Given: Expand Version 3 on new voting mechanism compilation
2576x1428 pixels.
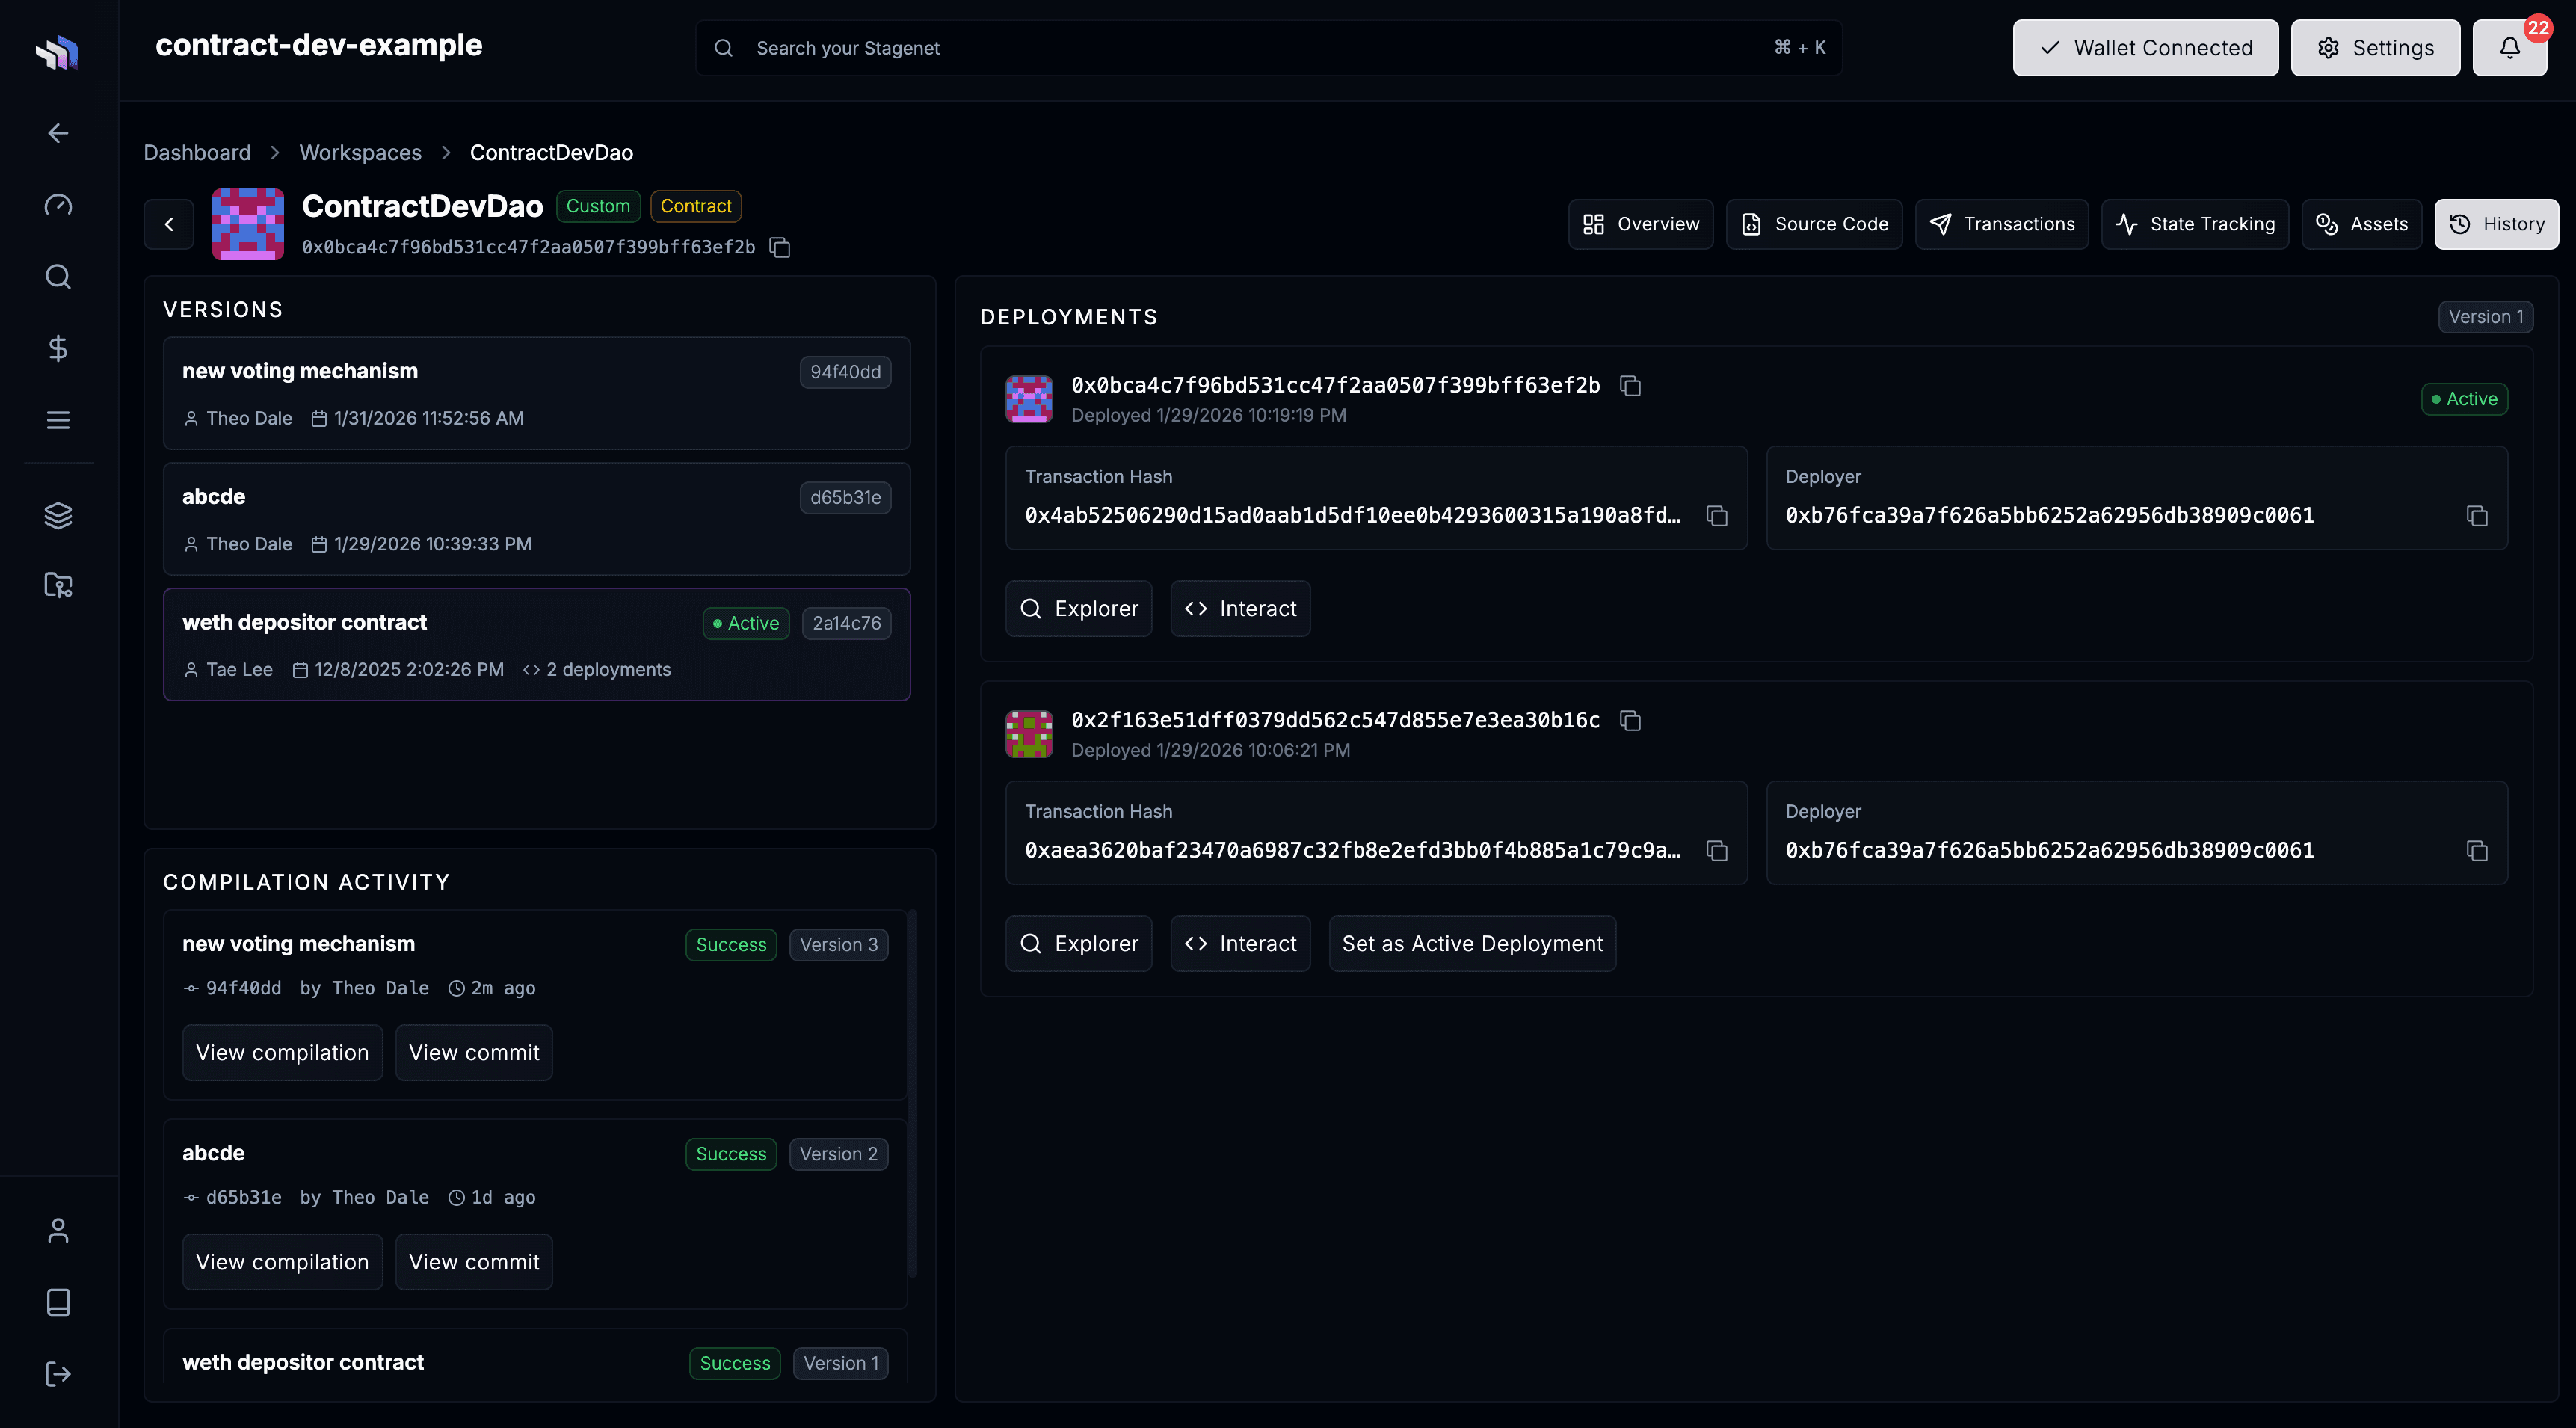Looking at the screenshot, I should click(x=838, y=944).
